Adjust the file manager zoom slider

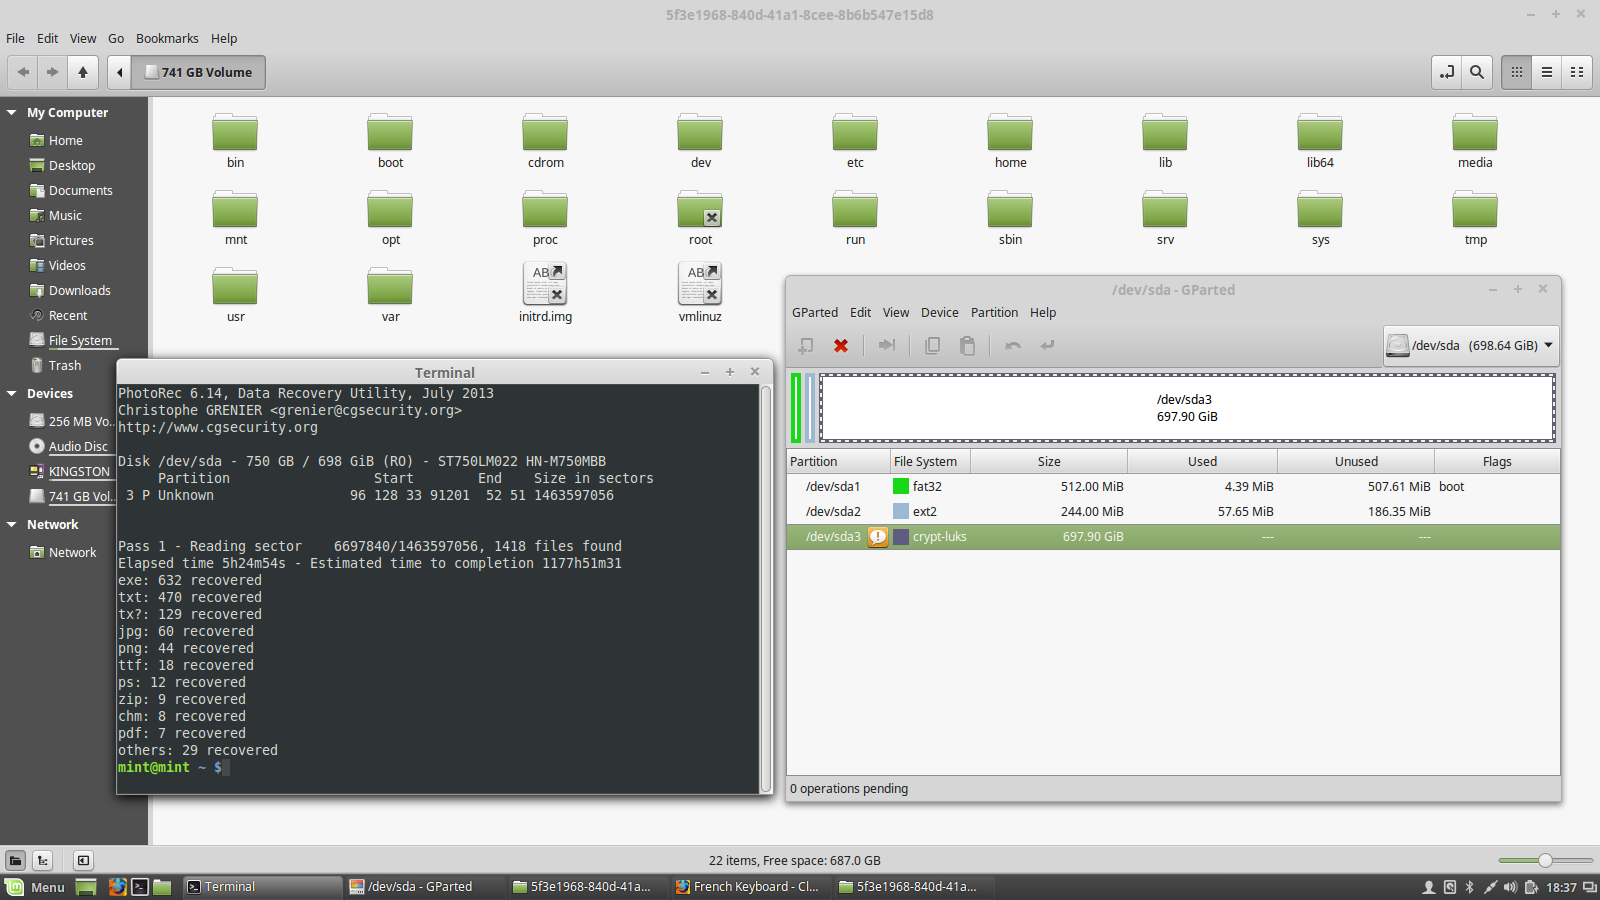coord(1545,860)
